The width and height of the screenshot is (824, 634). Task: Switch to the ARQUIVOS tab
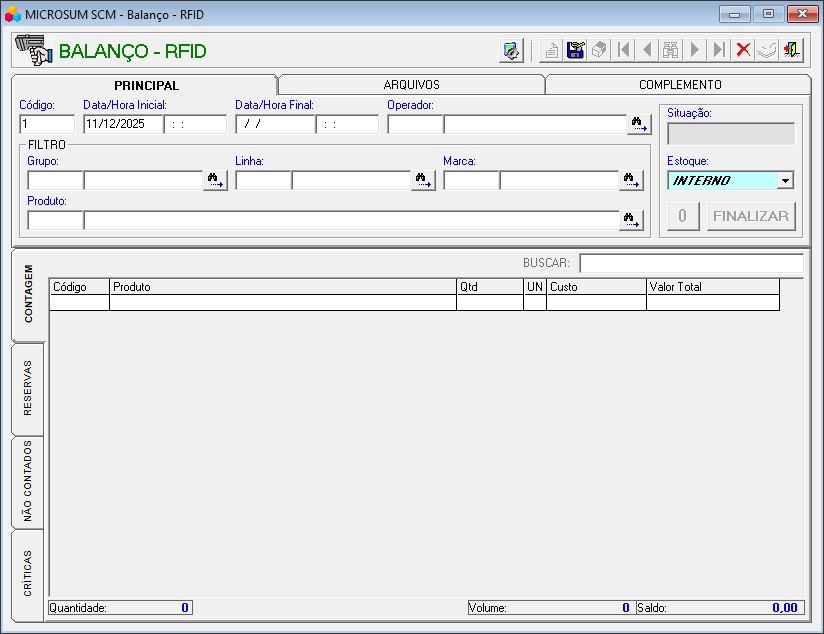(x=411, y=85)
